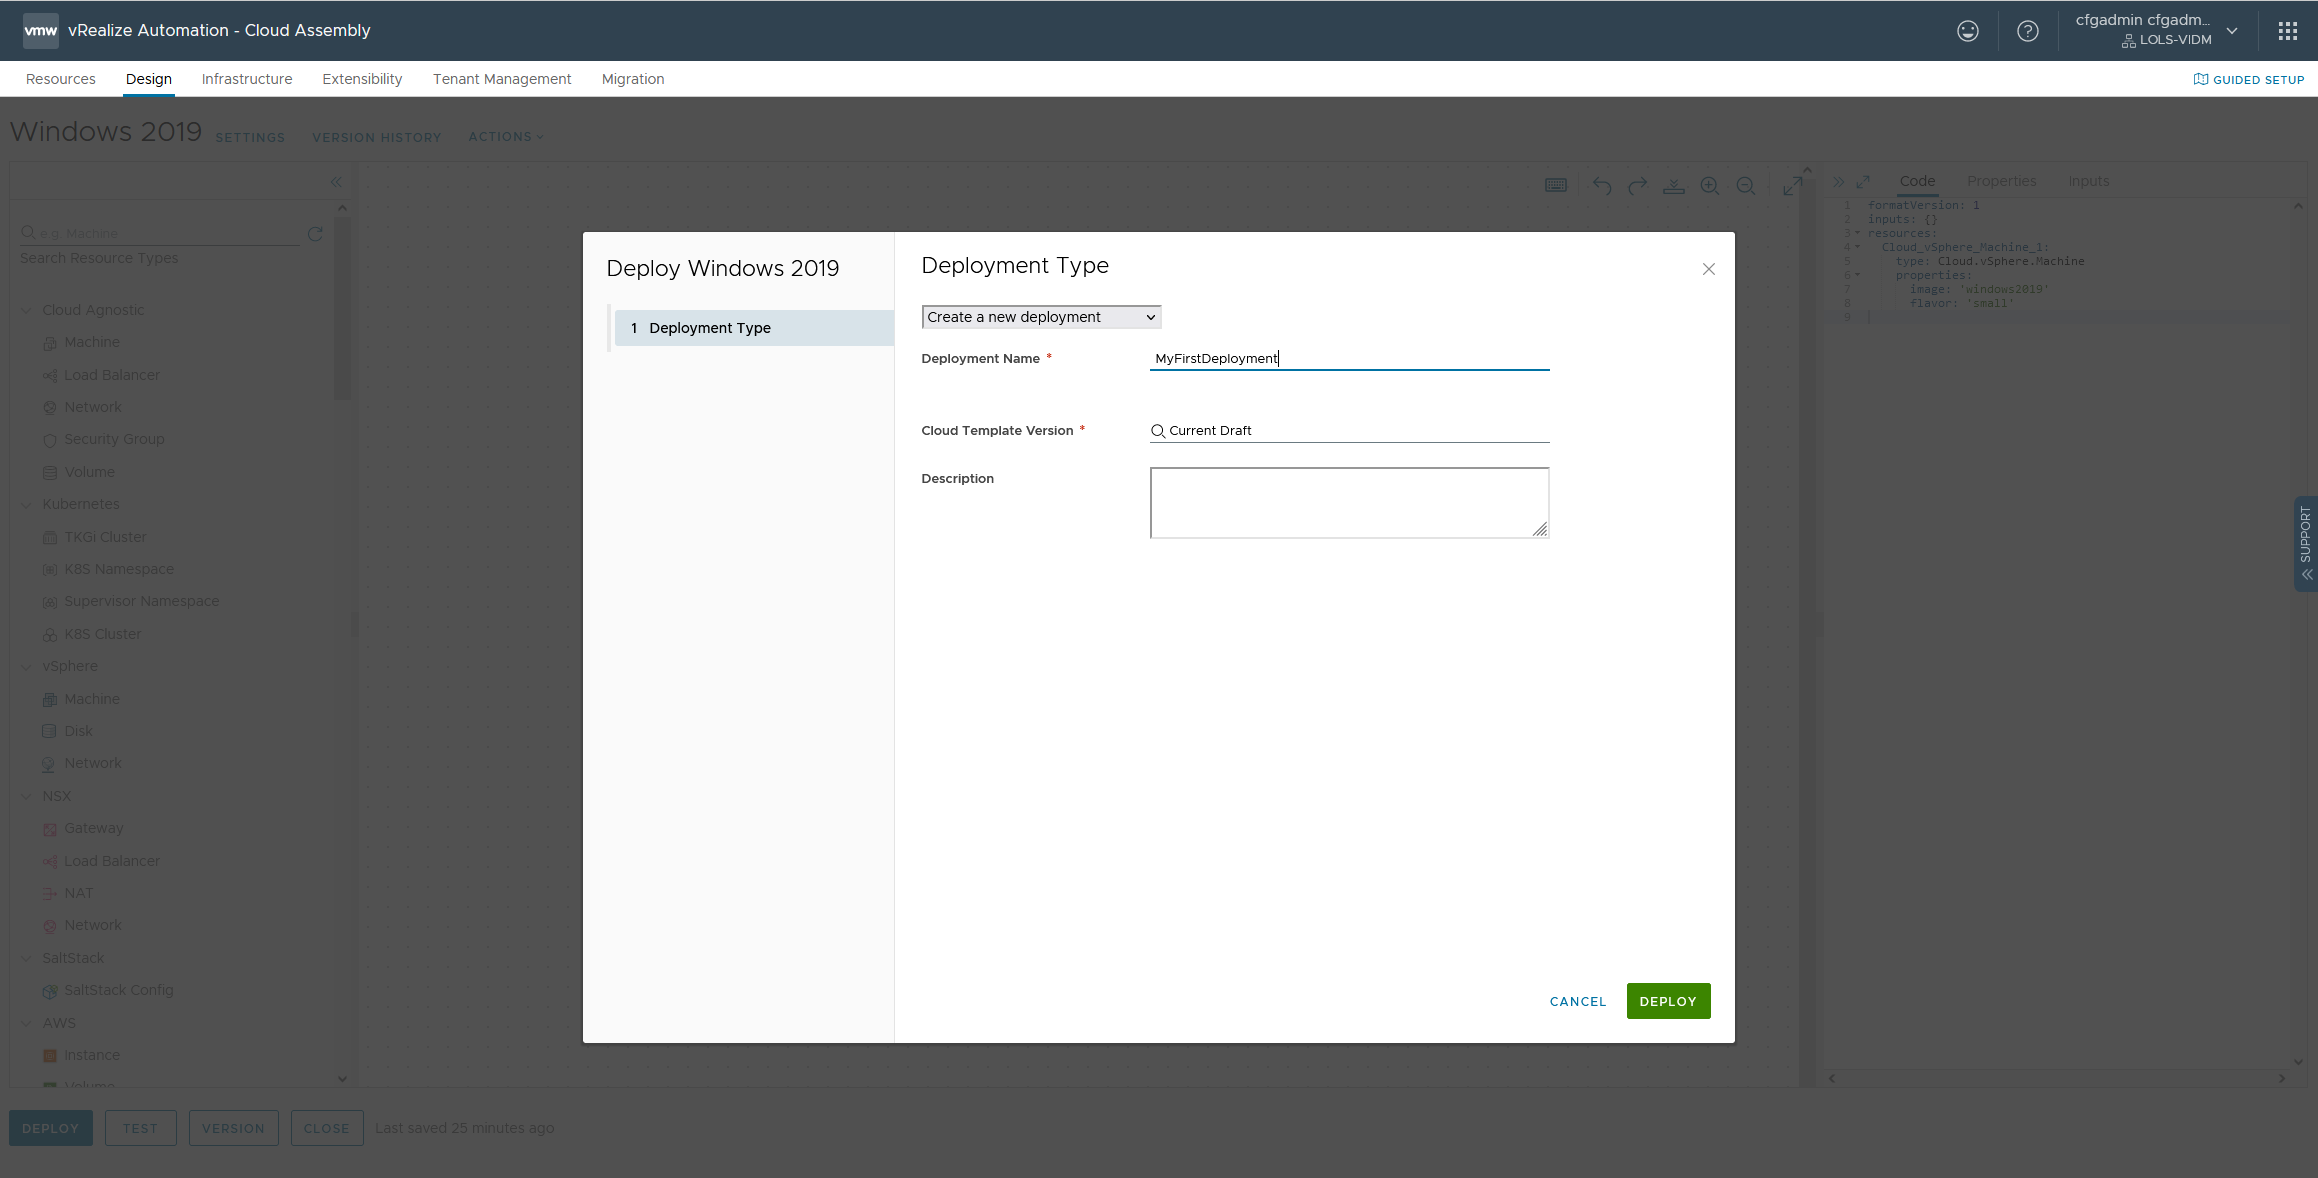2318x1178 pixels.
Task: Click the keyboard shortcuts icon on canvas toolbar
Action: coord(1556,185)
